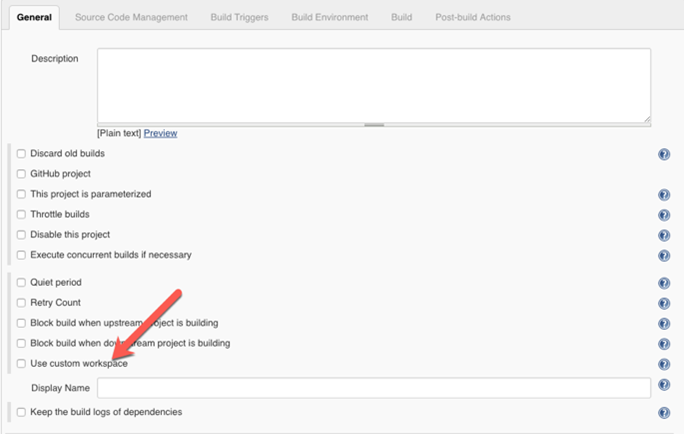
Task: Open help for Discard old builds
Action: pyautogui.click(x=664, y=154)
